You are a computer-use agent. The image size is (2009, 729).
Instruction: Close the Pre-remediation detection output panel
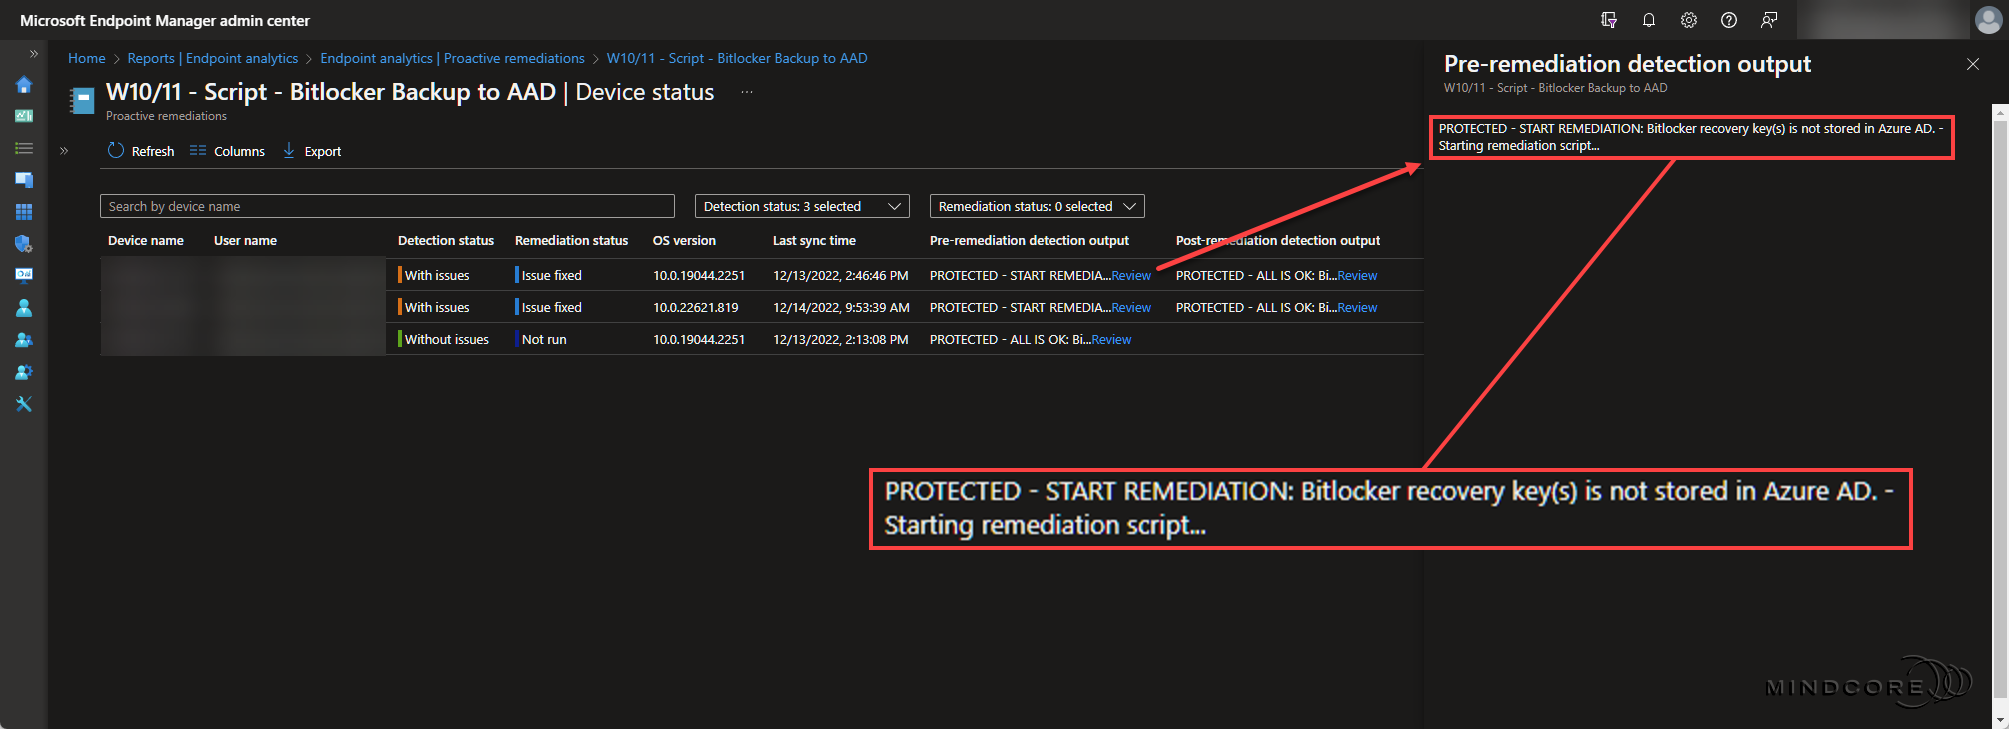click(x=1972, y=64)
